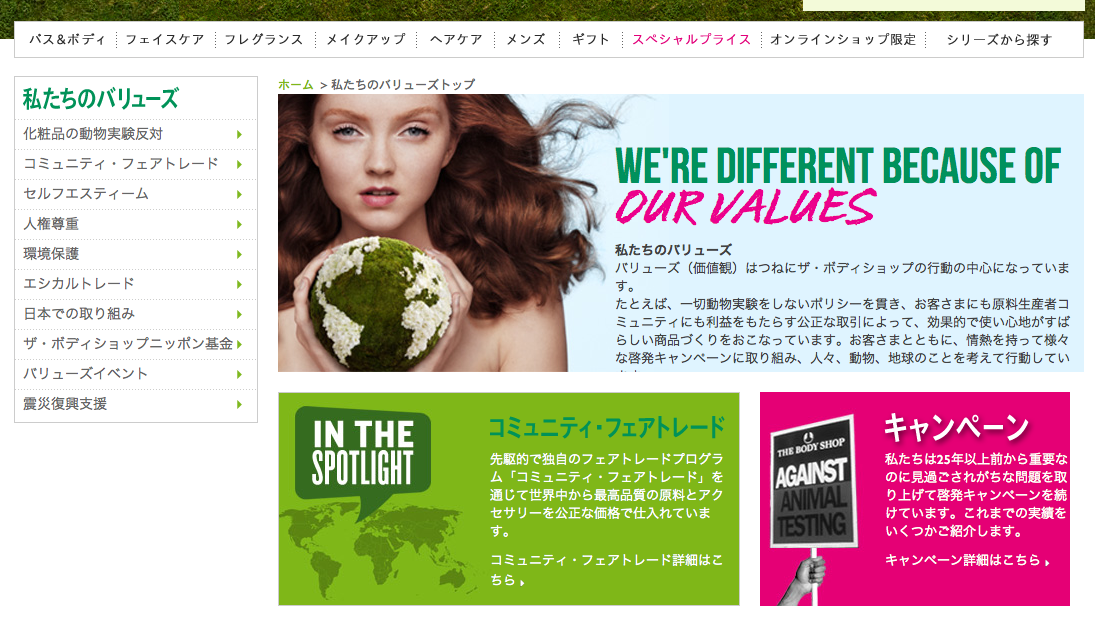1095x621 pixels.
Task: Click arrow icon next to 震災復興支援
Action: 239,404
